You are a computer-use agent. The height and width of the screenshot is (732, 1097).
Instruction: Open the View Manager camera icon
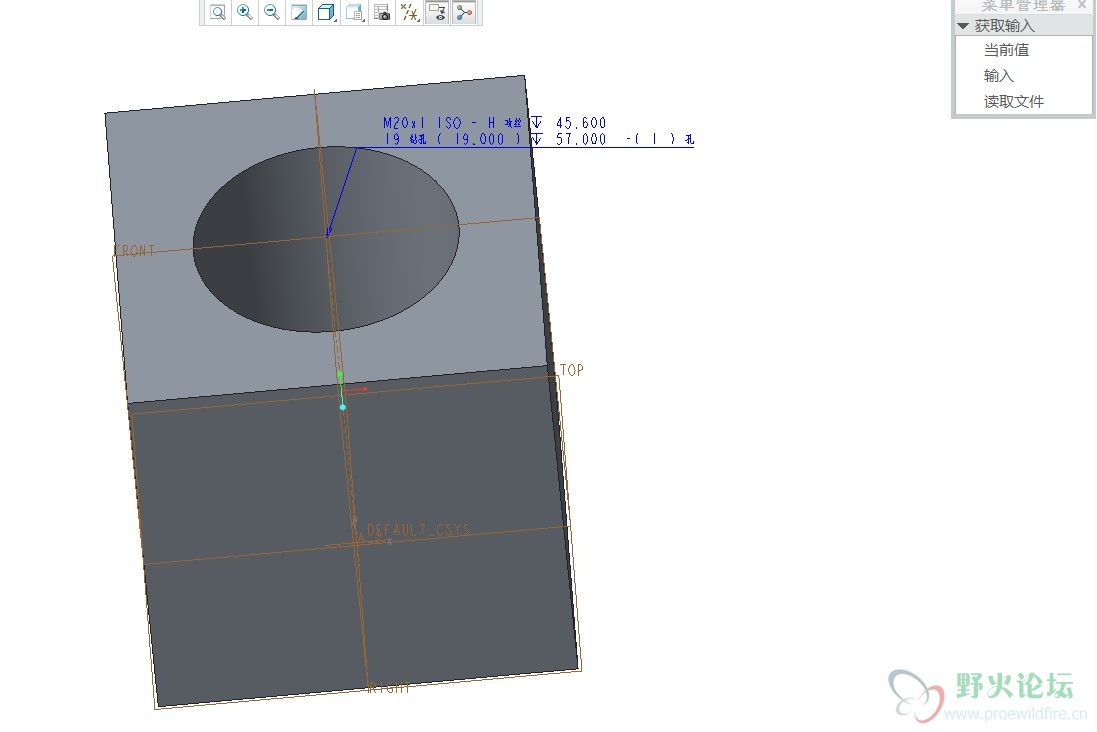[382, 12]
